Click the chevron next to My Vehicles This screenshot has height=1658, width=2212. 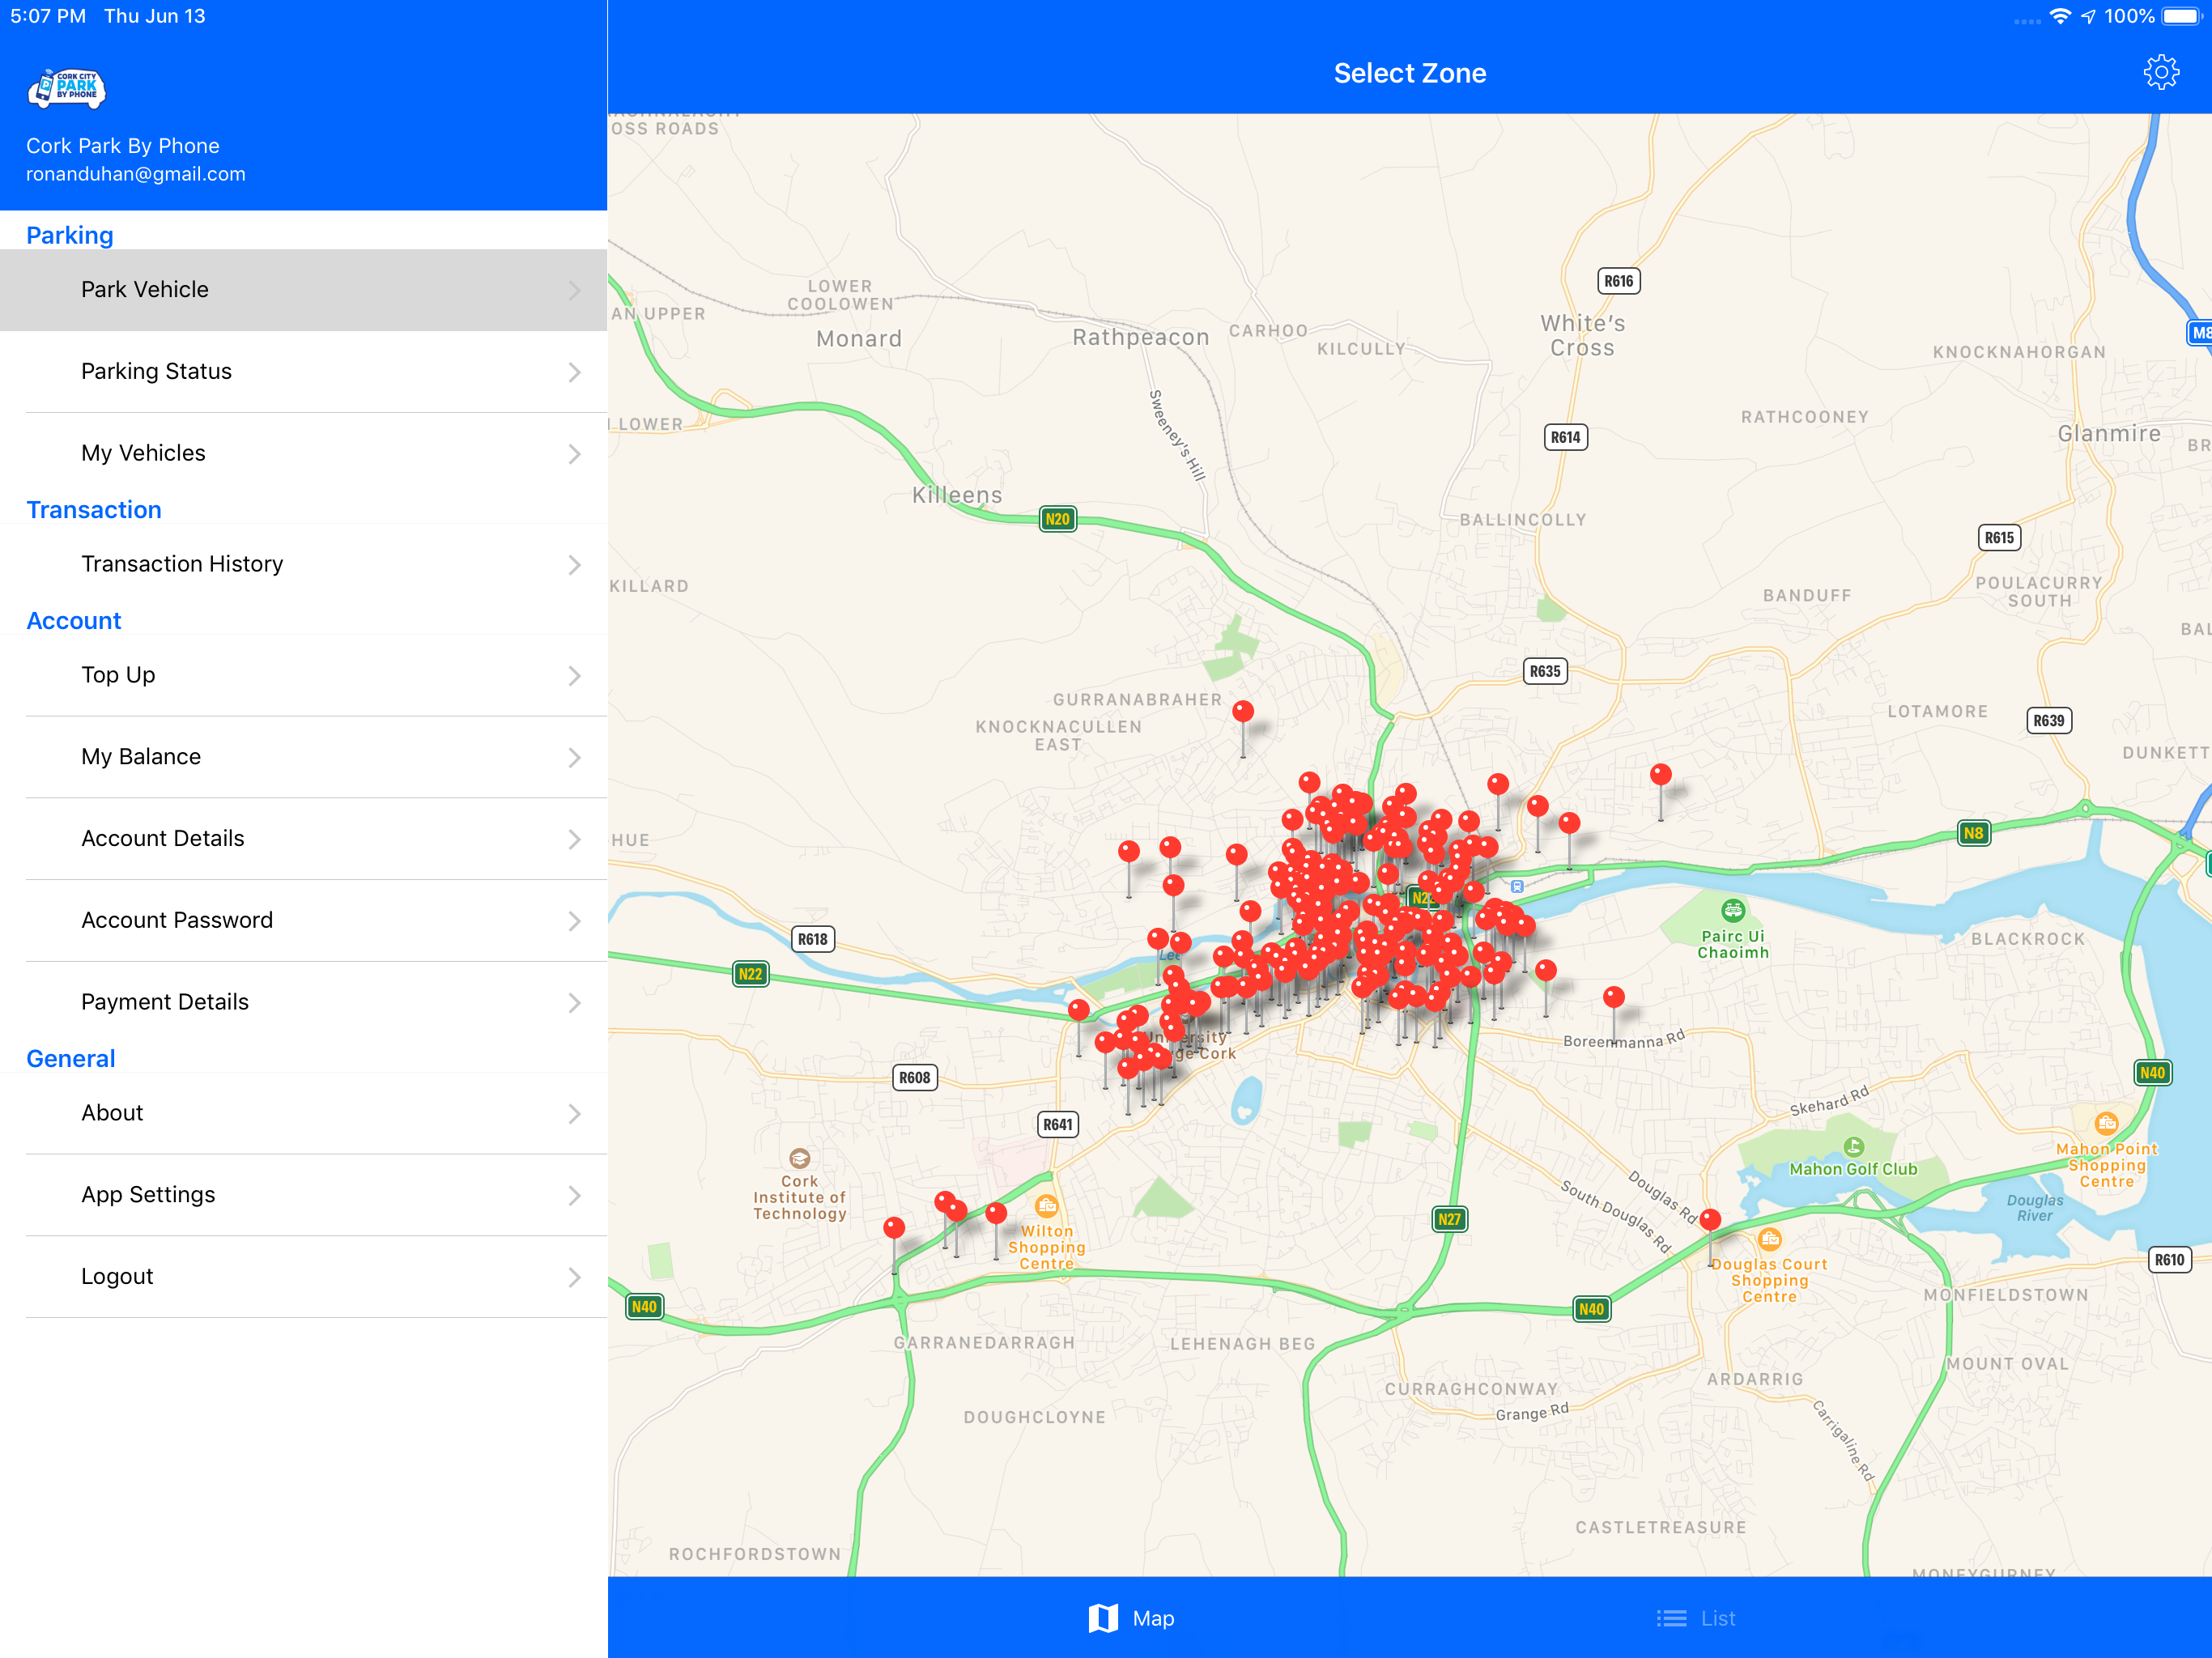pos(574,454)
